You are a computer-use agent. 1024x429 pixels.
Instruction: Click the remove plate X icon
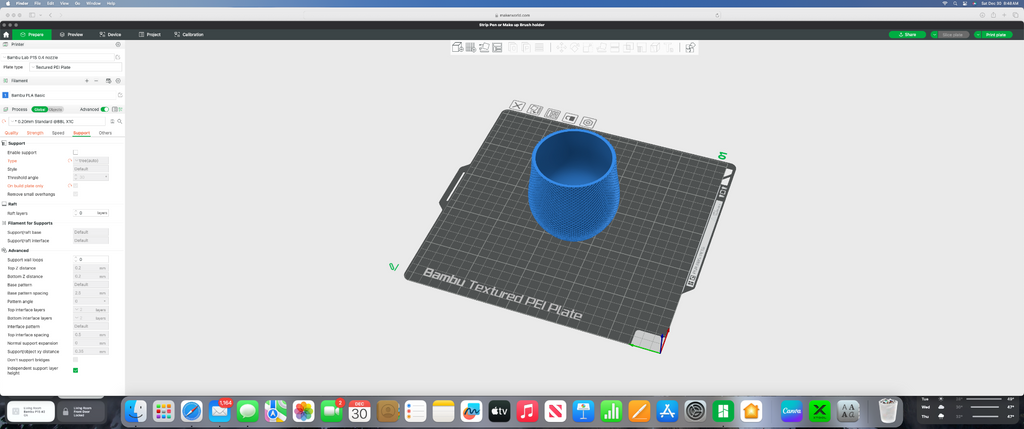pos(517,105)
